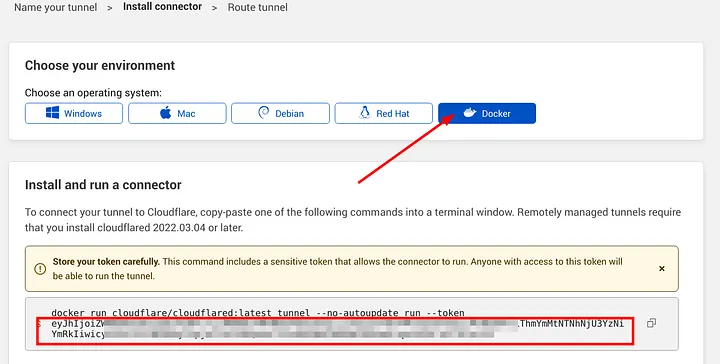Choose the Docker environment button
The height and width of the screenshot is (364, 720).
click(487, 113)
